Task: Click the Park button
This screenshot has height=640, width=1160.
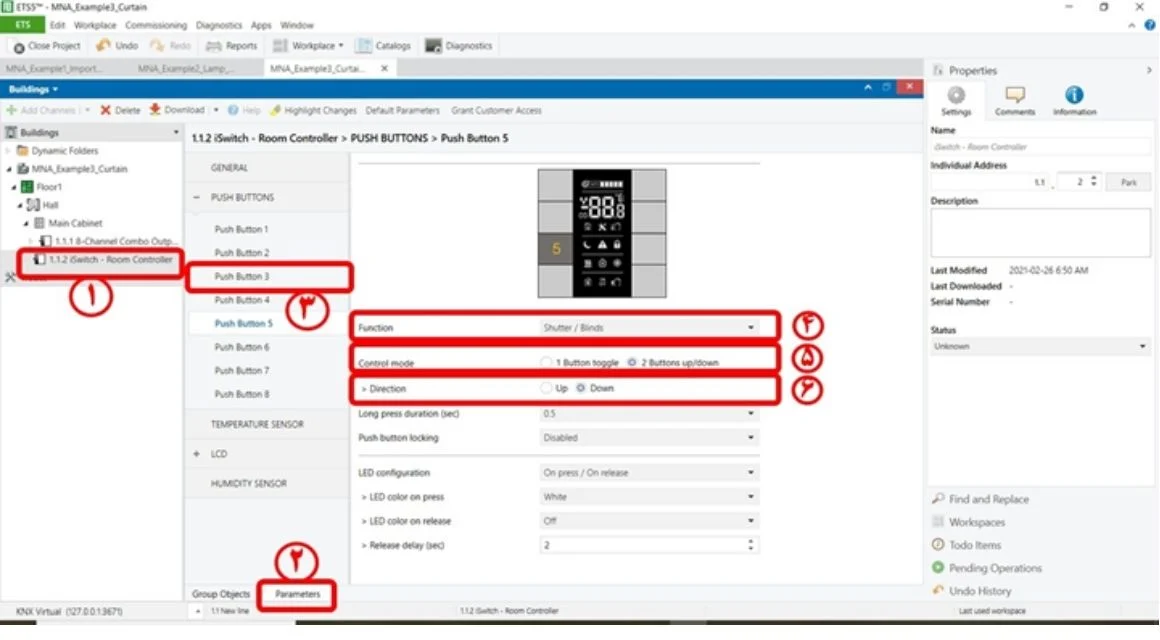Action: tap(1128, 182)
